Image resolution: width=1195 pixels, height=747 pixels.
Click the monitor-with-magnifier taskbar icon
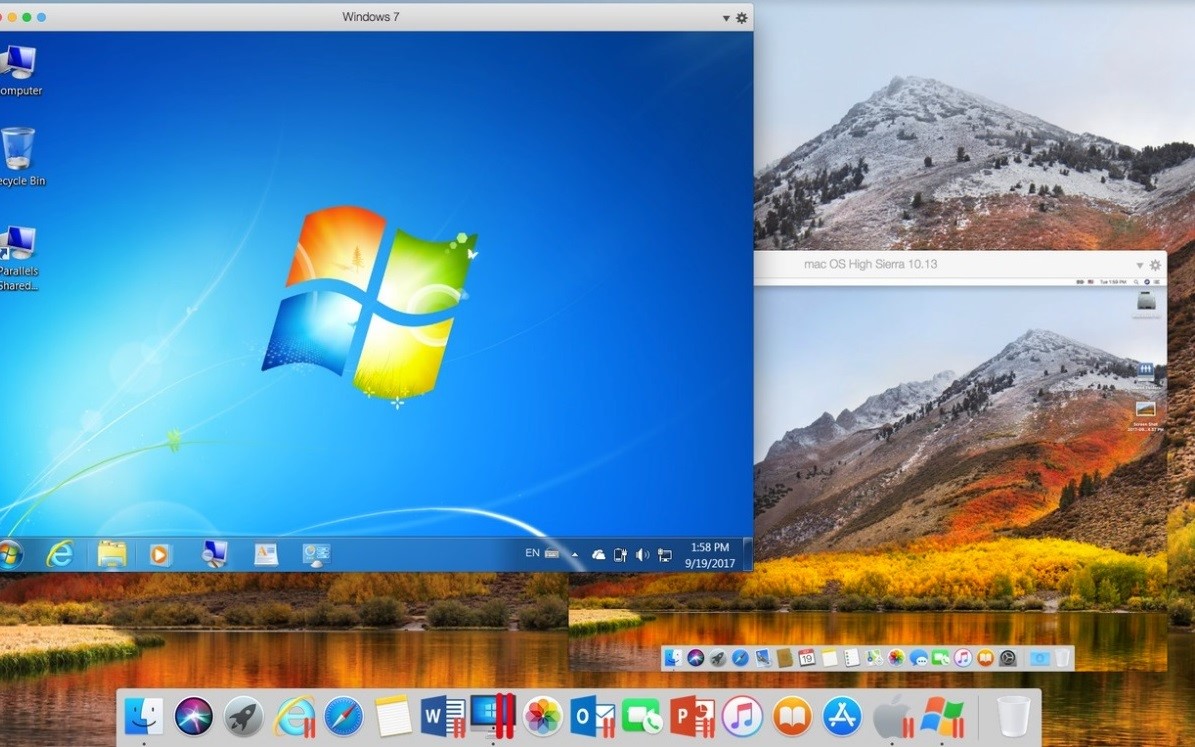coord(214,554)
